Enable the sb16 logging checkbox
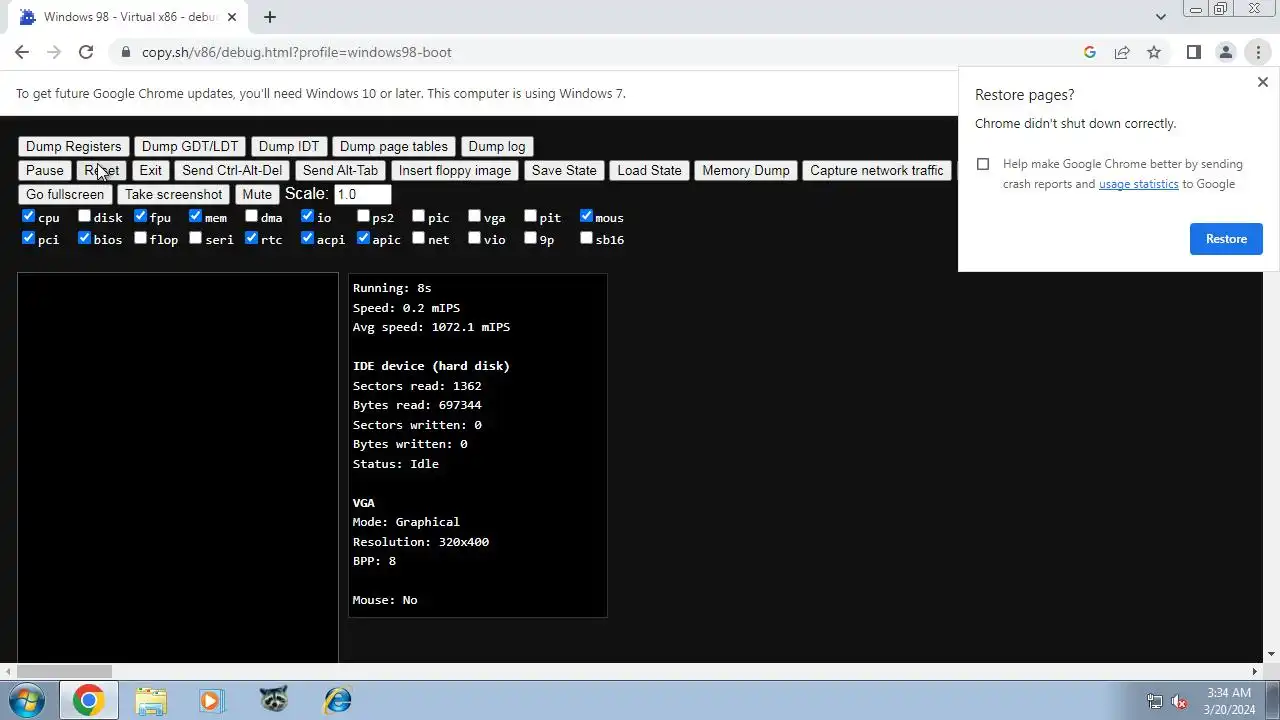Image resolution: width=1280 pixels, height=720 pixels. [x=587, y=238]
